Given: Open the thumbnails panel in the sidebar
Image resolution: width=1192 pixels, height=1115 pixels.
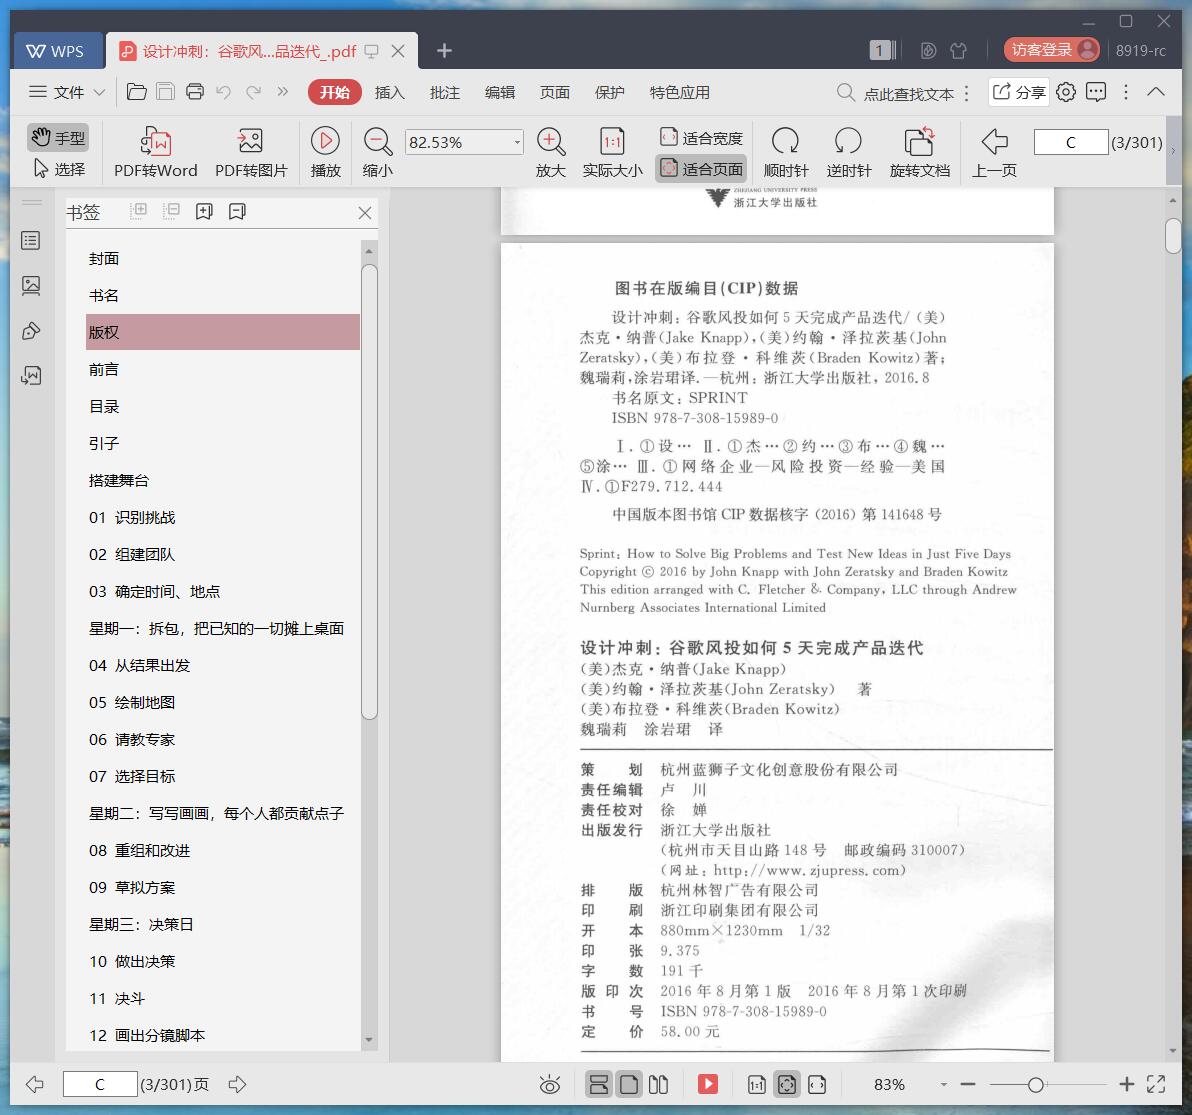Looking at the screenshot, I should (31, 286).
